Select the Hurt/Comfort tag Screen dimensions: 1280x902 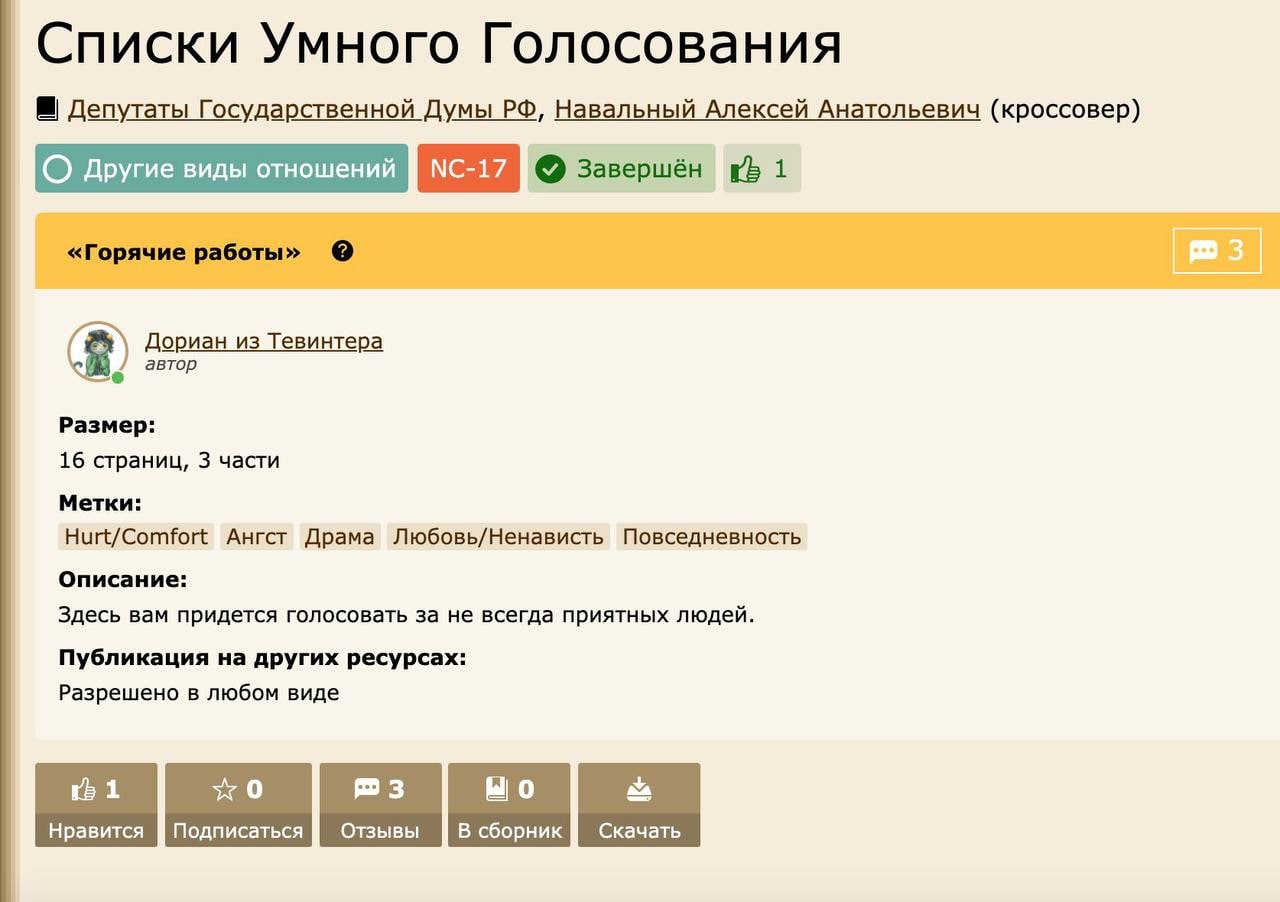(136, 537)
